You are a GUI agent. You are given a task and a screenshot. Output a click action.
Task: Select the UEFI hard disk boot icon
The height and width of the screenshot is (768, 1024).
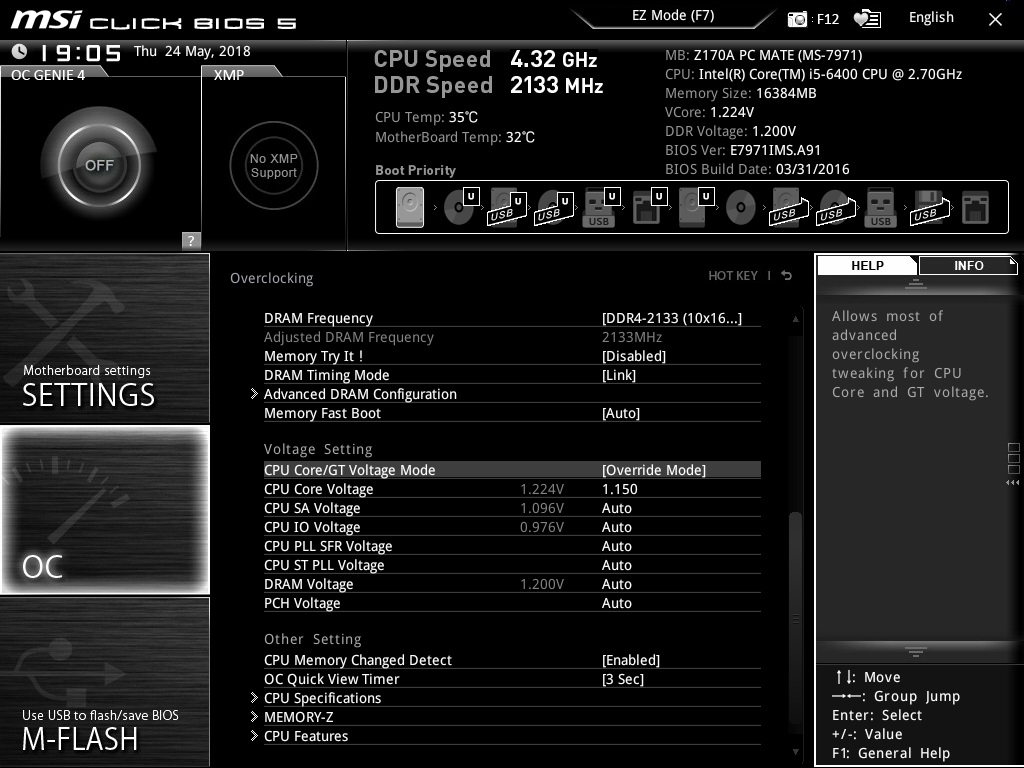coord(696,207)
